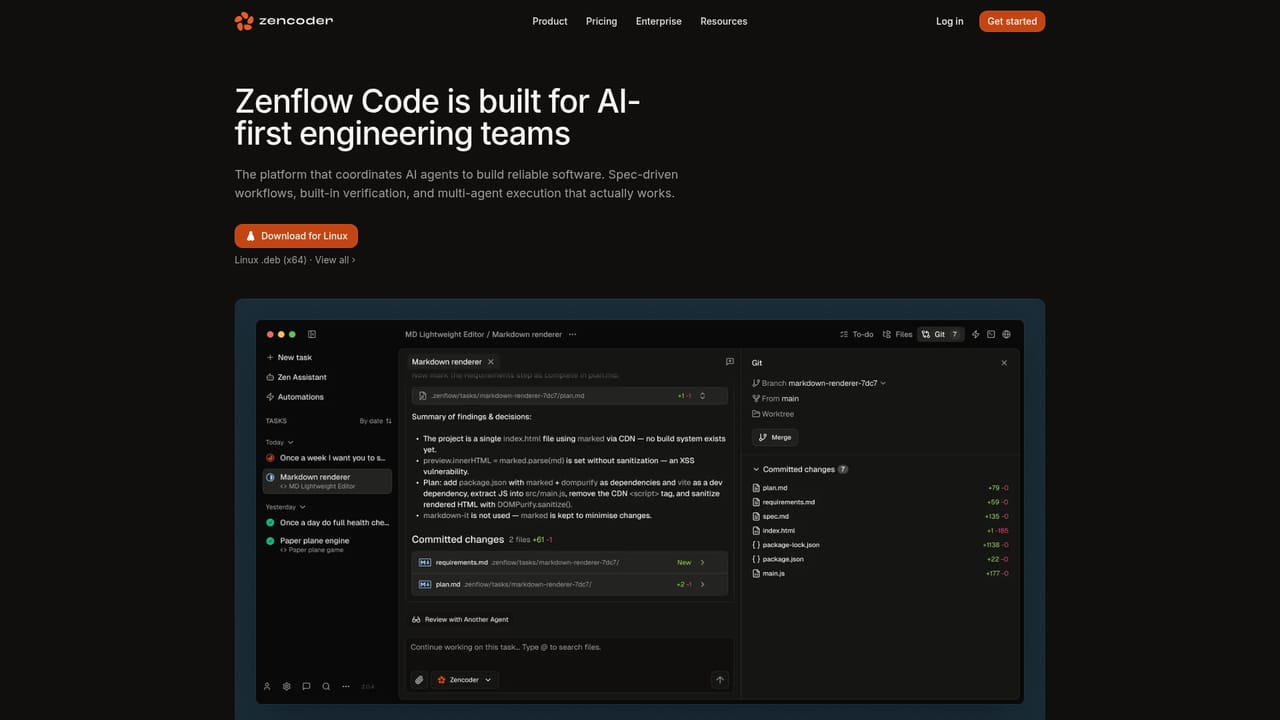1280x720 pixels.
Task: Close the Git panel with the X
Action: click(x=1004, y=363)
